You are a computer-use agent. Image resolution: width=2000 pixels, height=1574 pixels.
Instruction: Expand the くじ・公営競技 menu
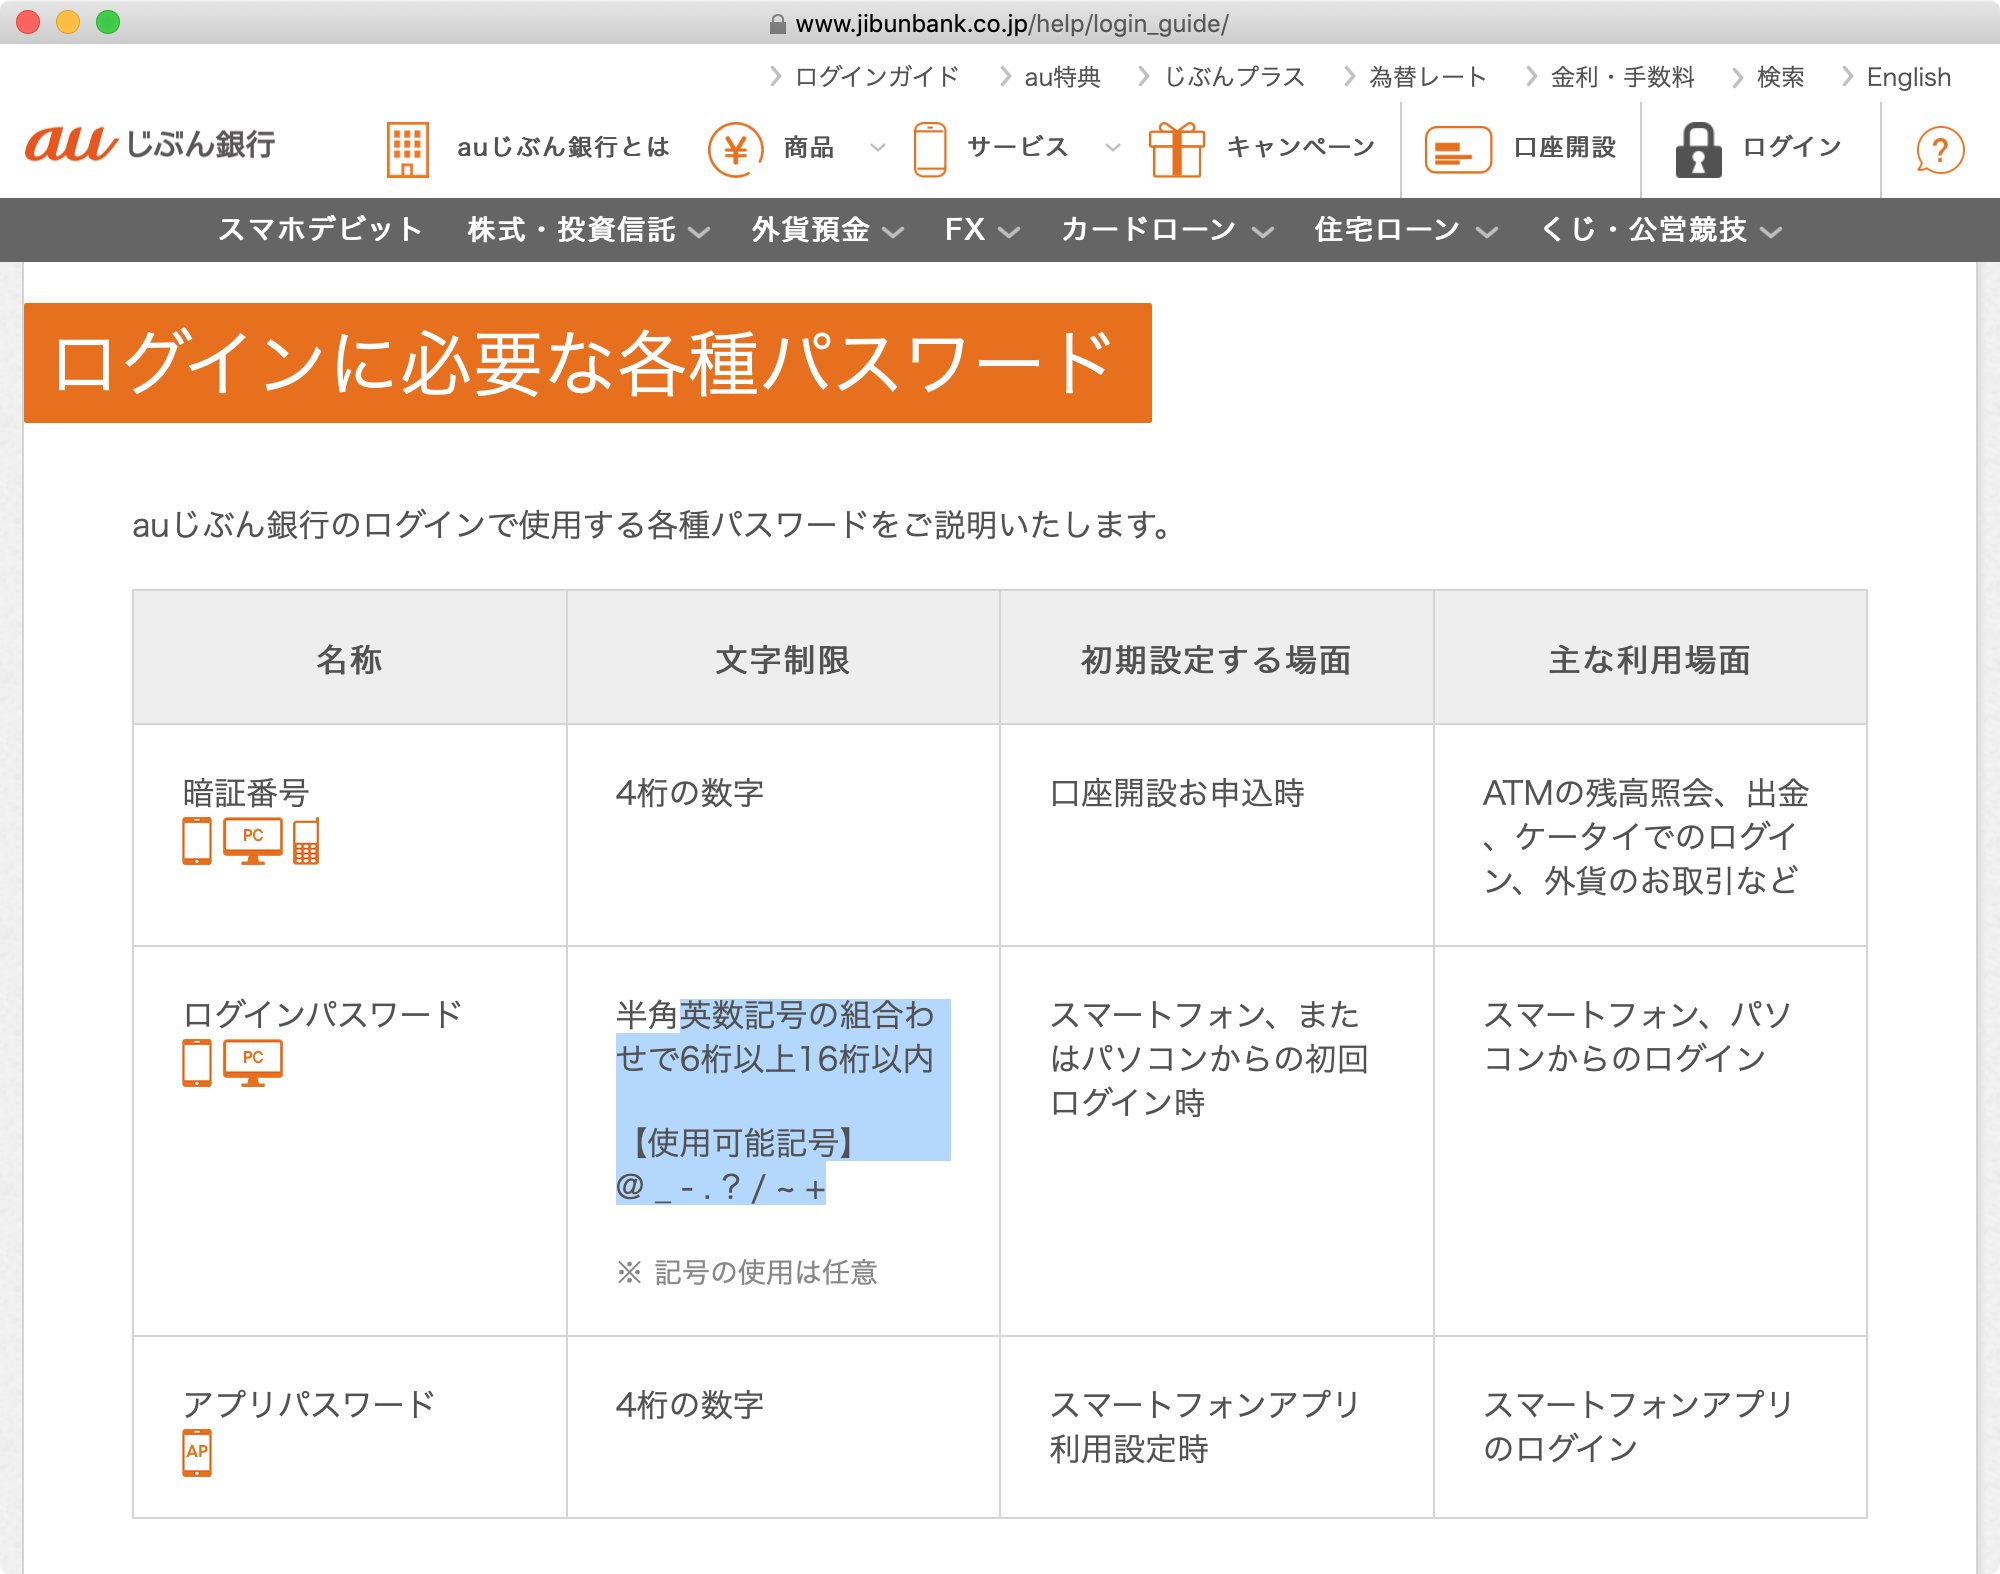[x=1661, y=230]
